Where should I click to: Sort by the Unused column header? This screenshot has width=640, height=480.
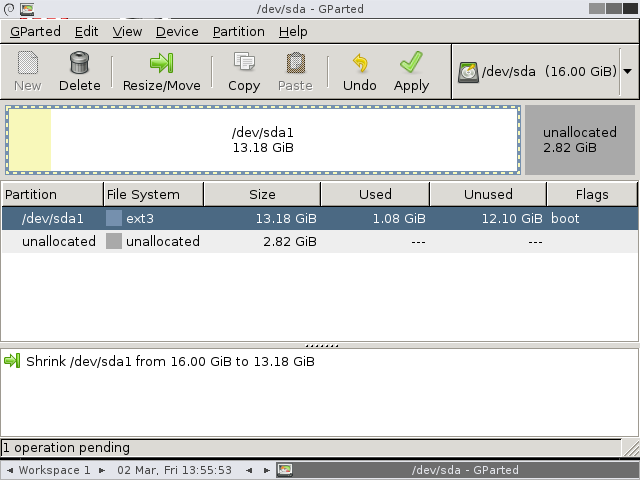pyautogui.click(x=488, y=194)
